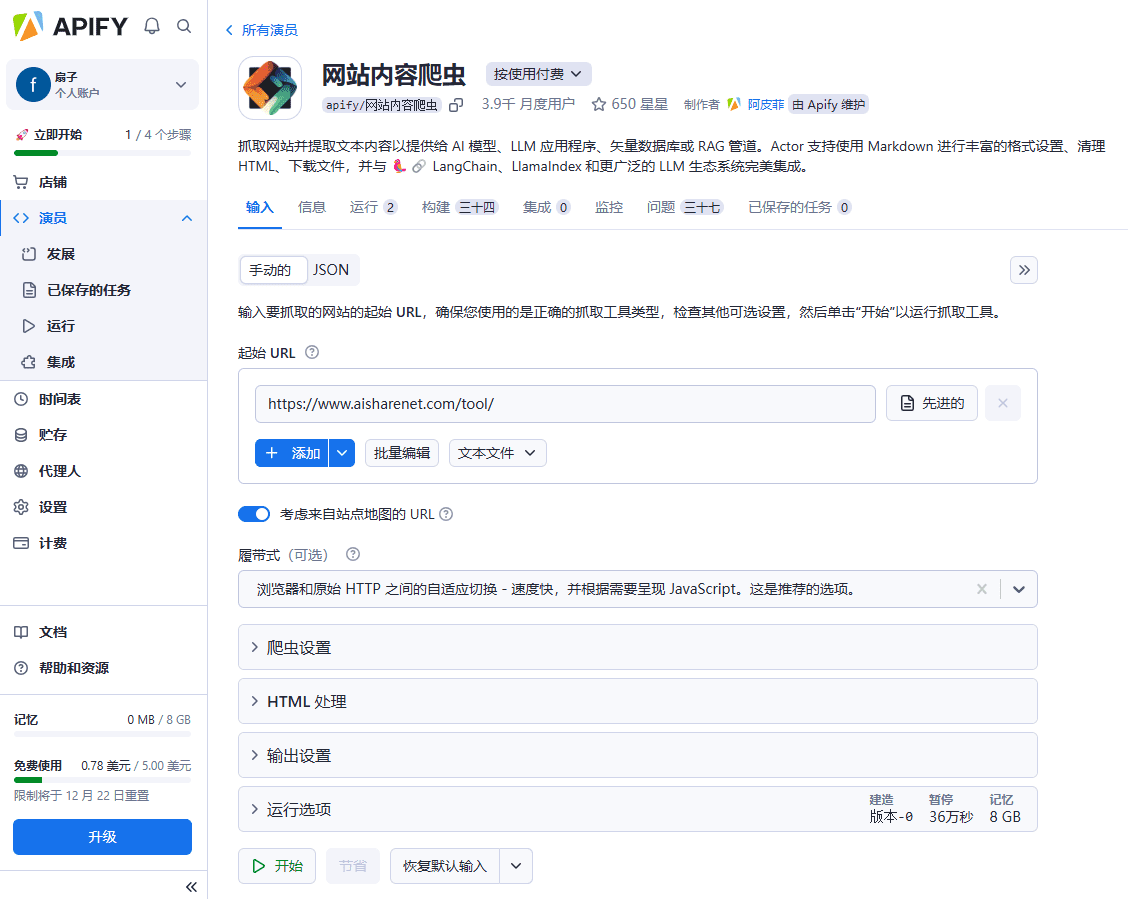
Task: Click the 650 星星 star icon
Action: click(599, 104)
